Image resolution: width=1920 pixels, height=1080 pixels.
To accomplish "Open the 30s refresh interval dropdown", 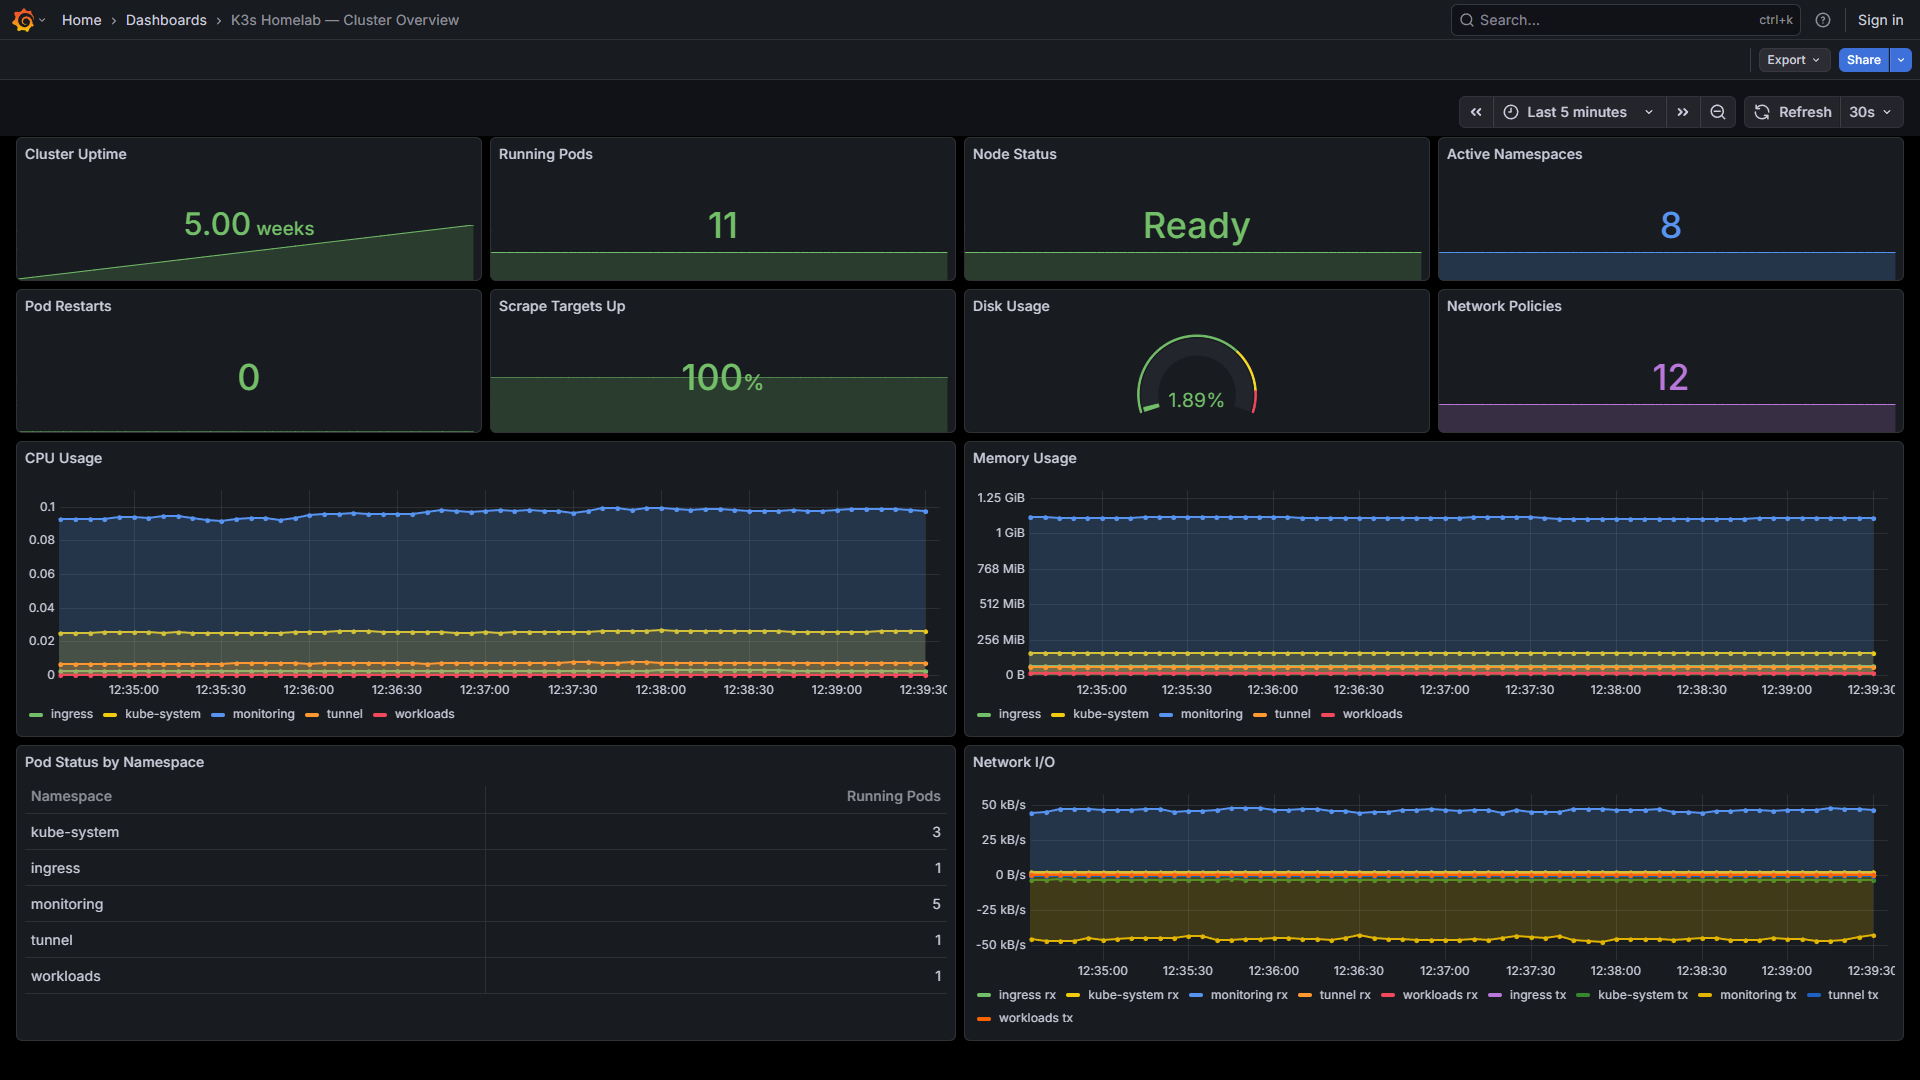I will coord(1868,112).
